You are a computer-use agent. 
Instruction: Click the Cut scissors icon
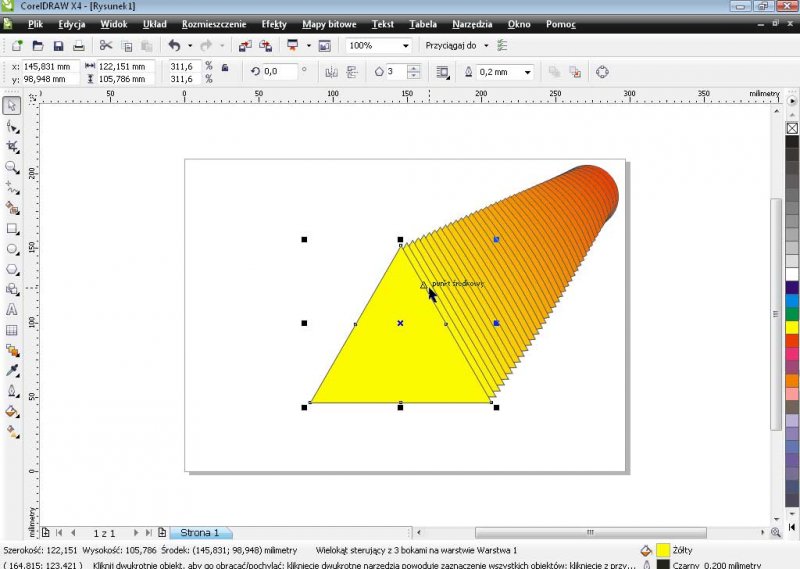106,46
